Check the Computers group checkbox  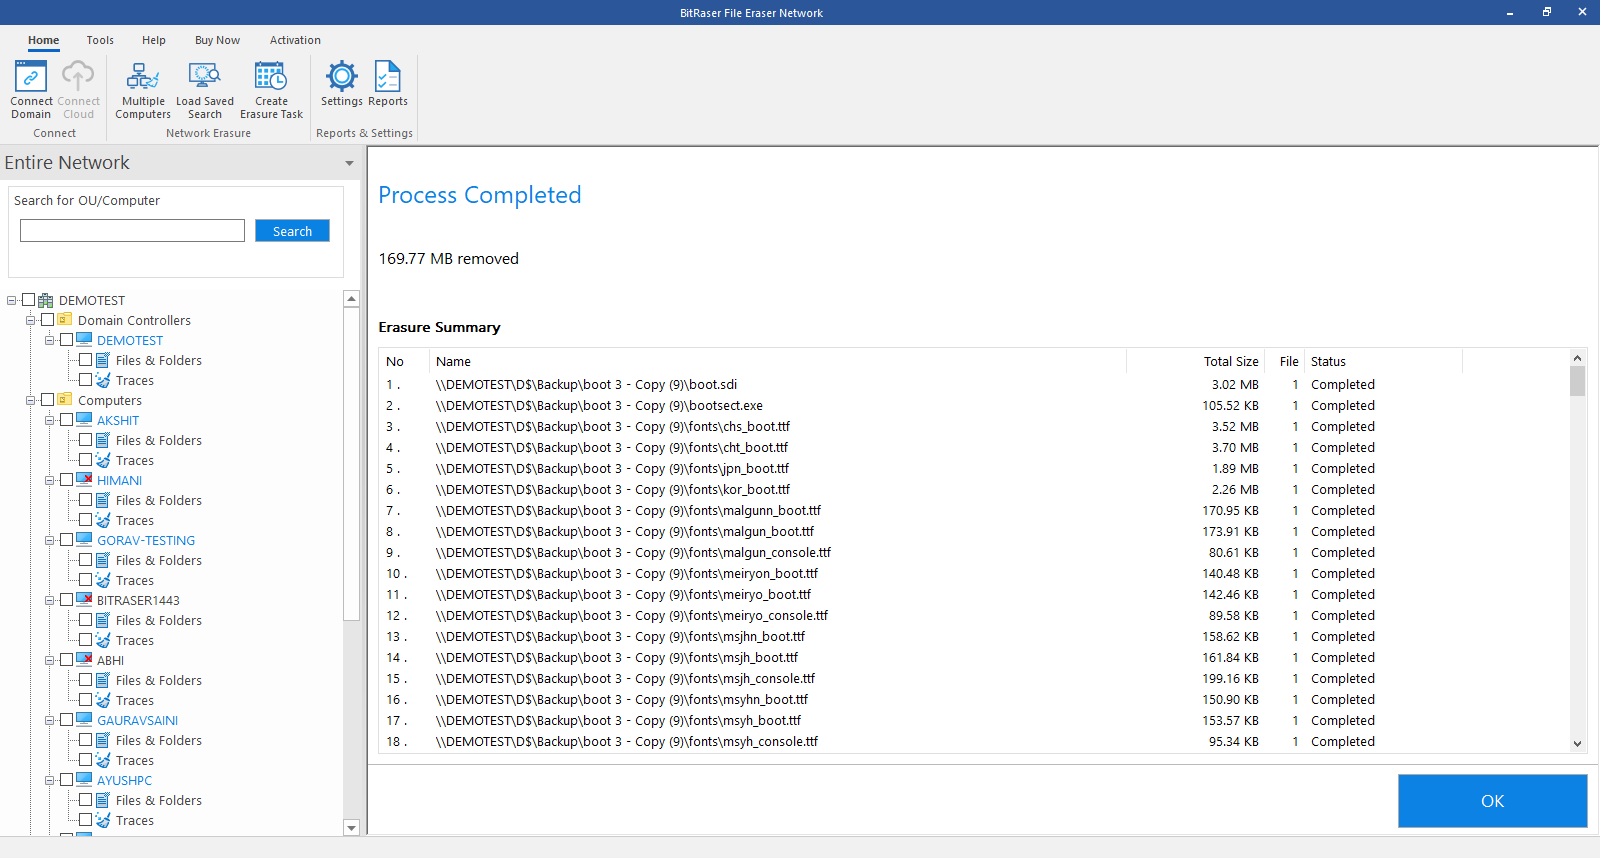[x=47, y=400]
